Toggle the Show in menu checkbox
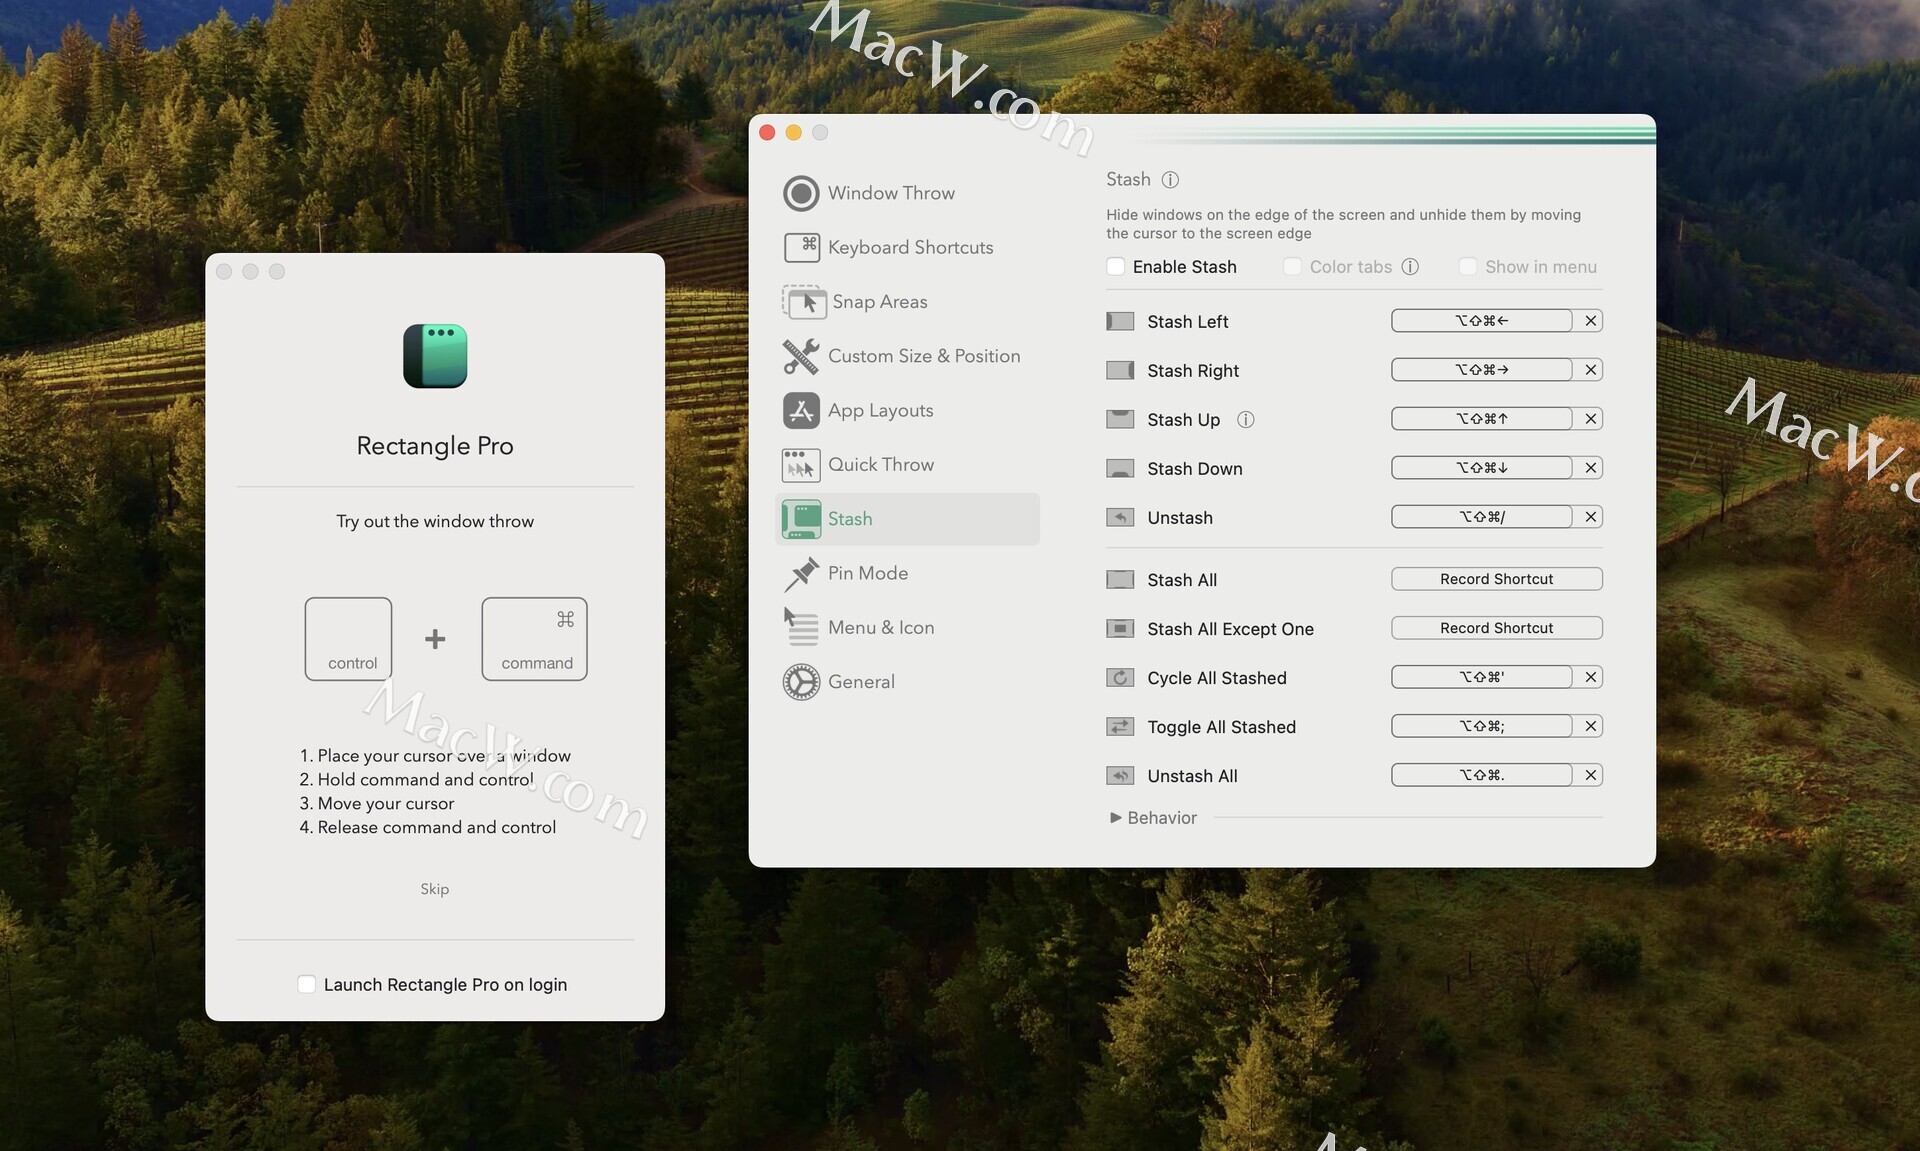 tap(1468, 266)
